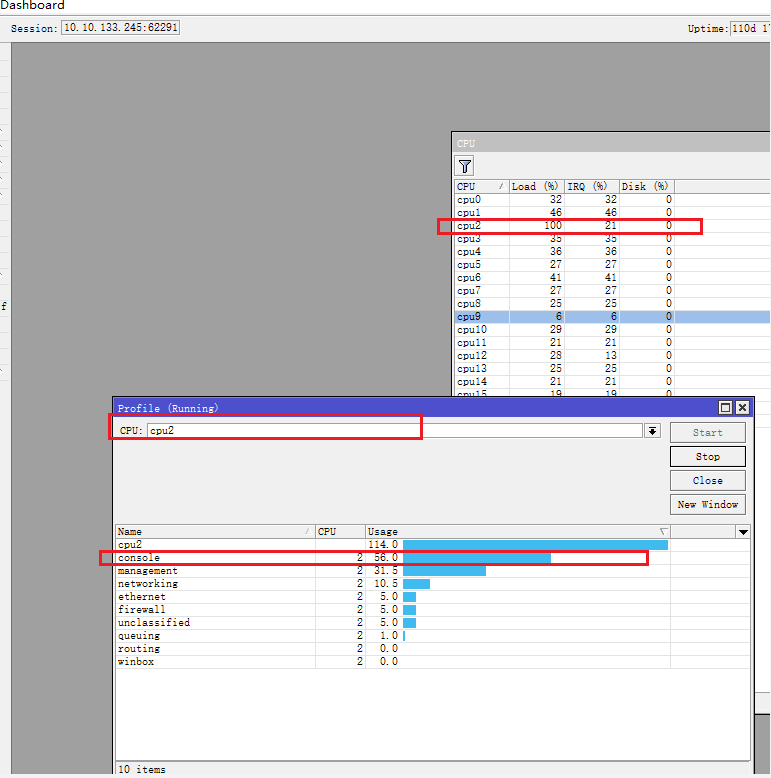Viewport: 771px width, 778px height.
Task: Select the highlighted cpu9 row
Action: pyautogui.click(x=612, y=317)
